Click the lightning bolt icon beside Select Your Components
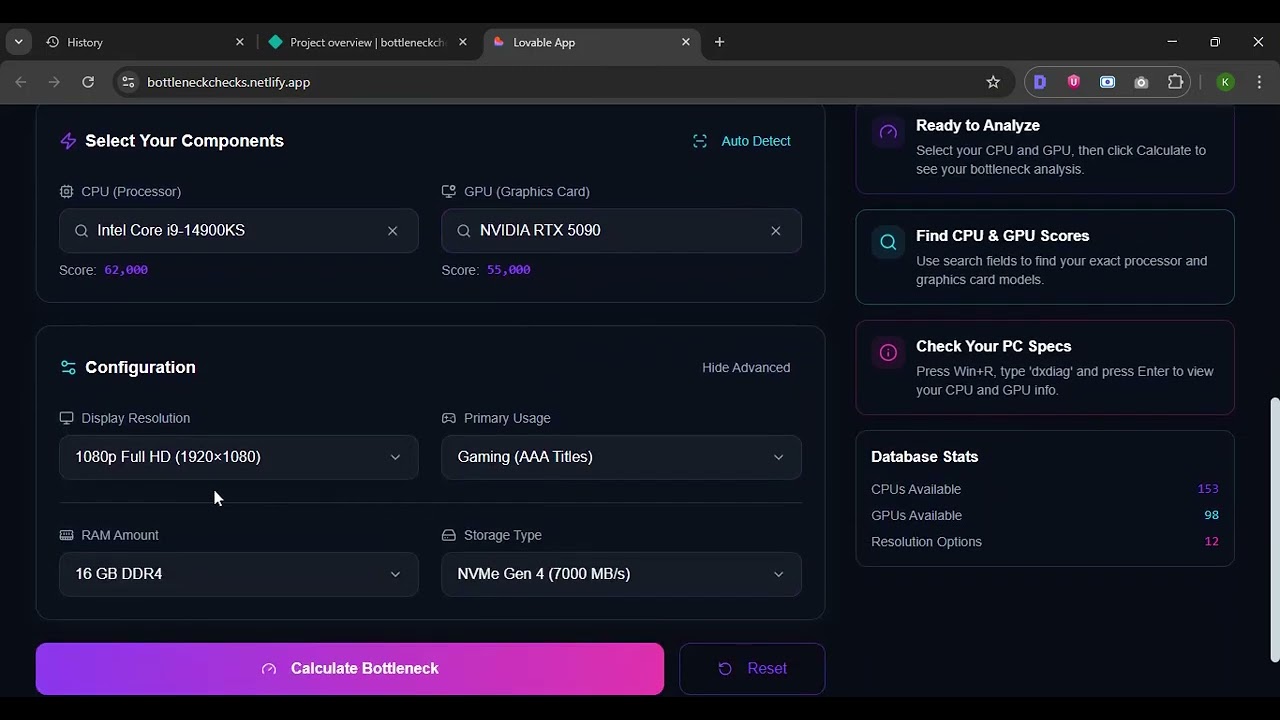1280x720 pixels. point(68,141)
